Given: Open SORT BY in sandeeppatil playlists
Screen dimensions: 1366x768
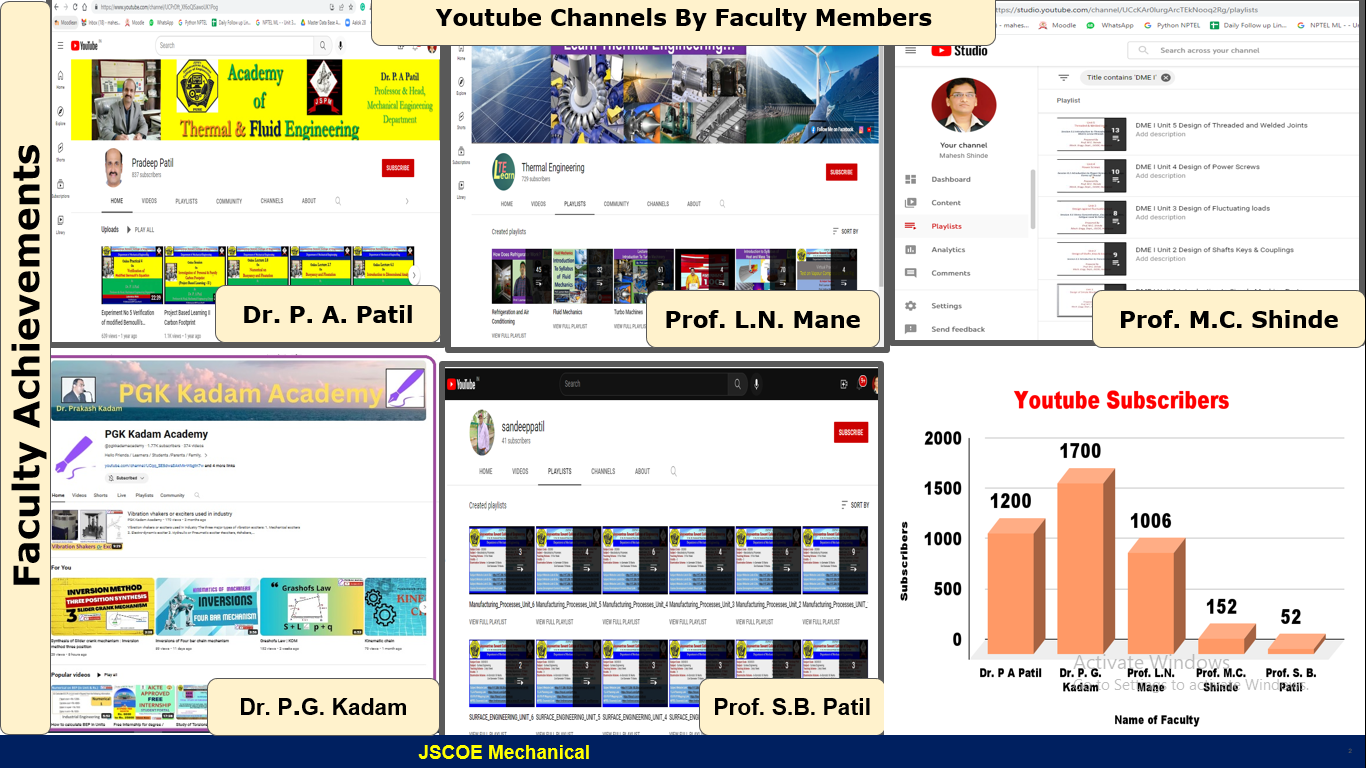Looking at the screenshot, I should point(855,505).
